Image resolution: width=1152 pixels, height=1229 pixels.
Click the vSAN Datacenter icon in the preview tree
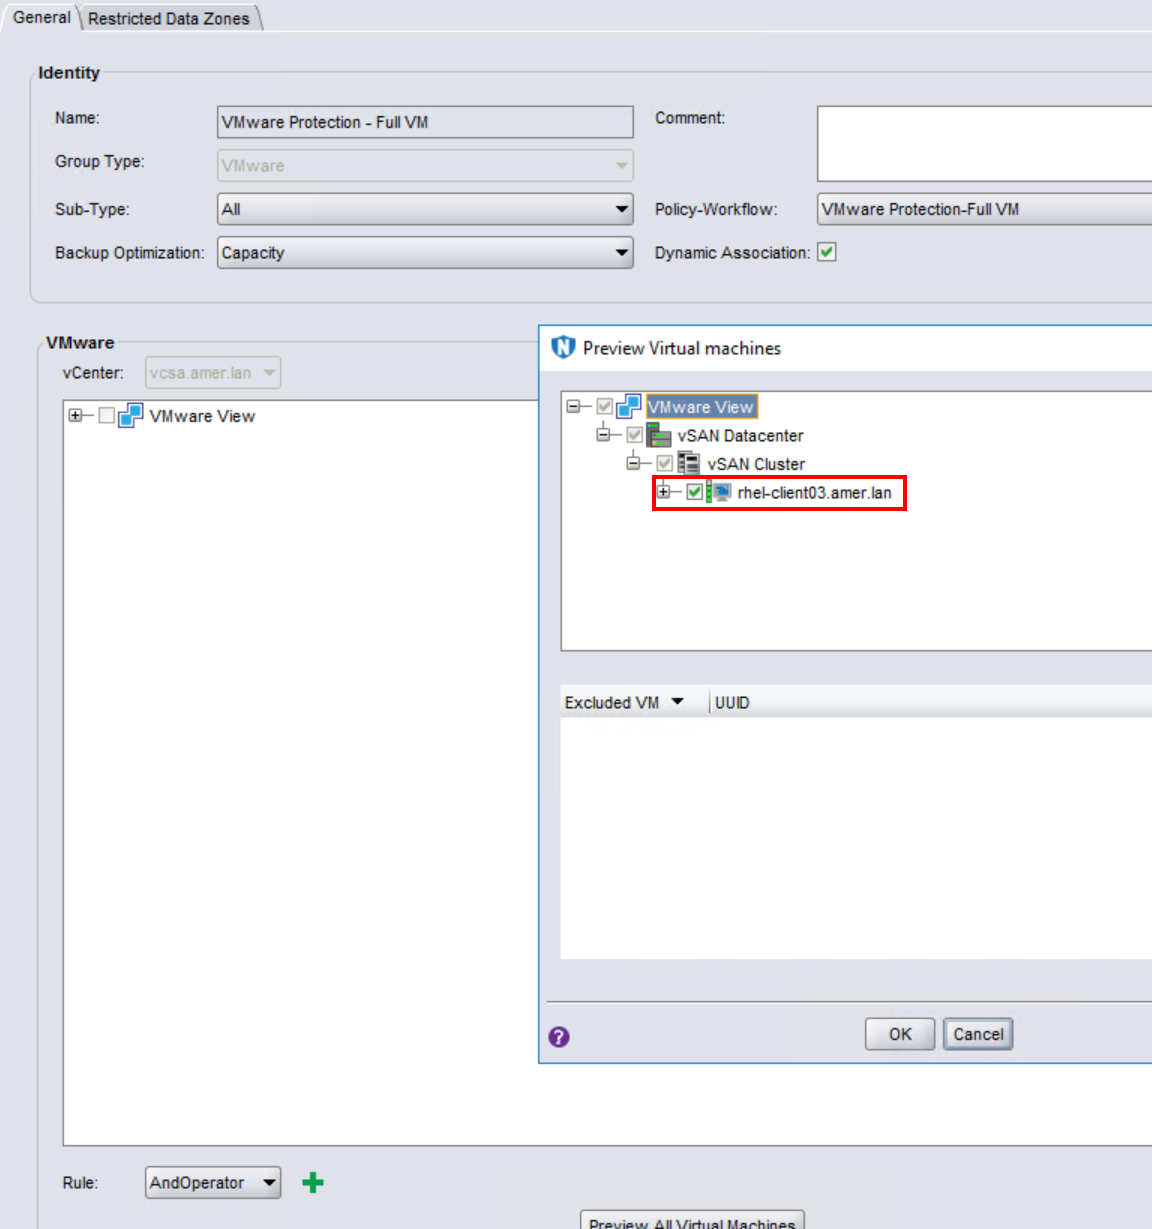coord(658,435)
